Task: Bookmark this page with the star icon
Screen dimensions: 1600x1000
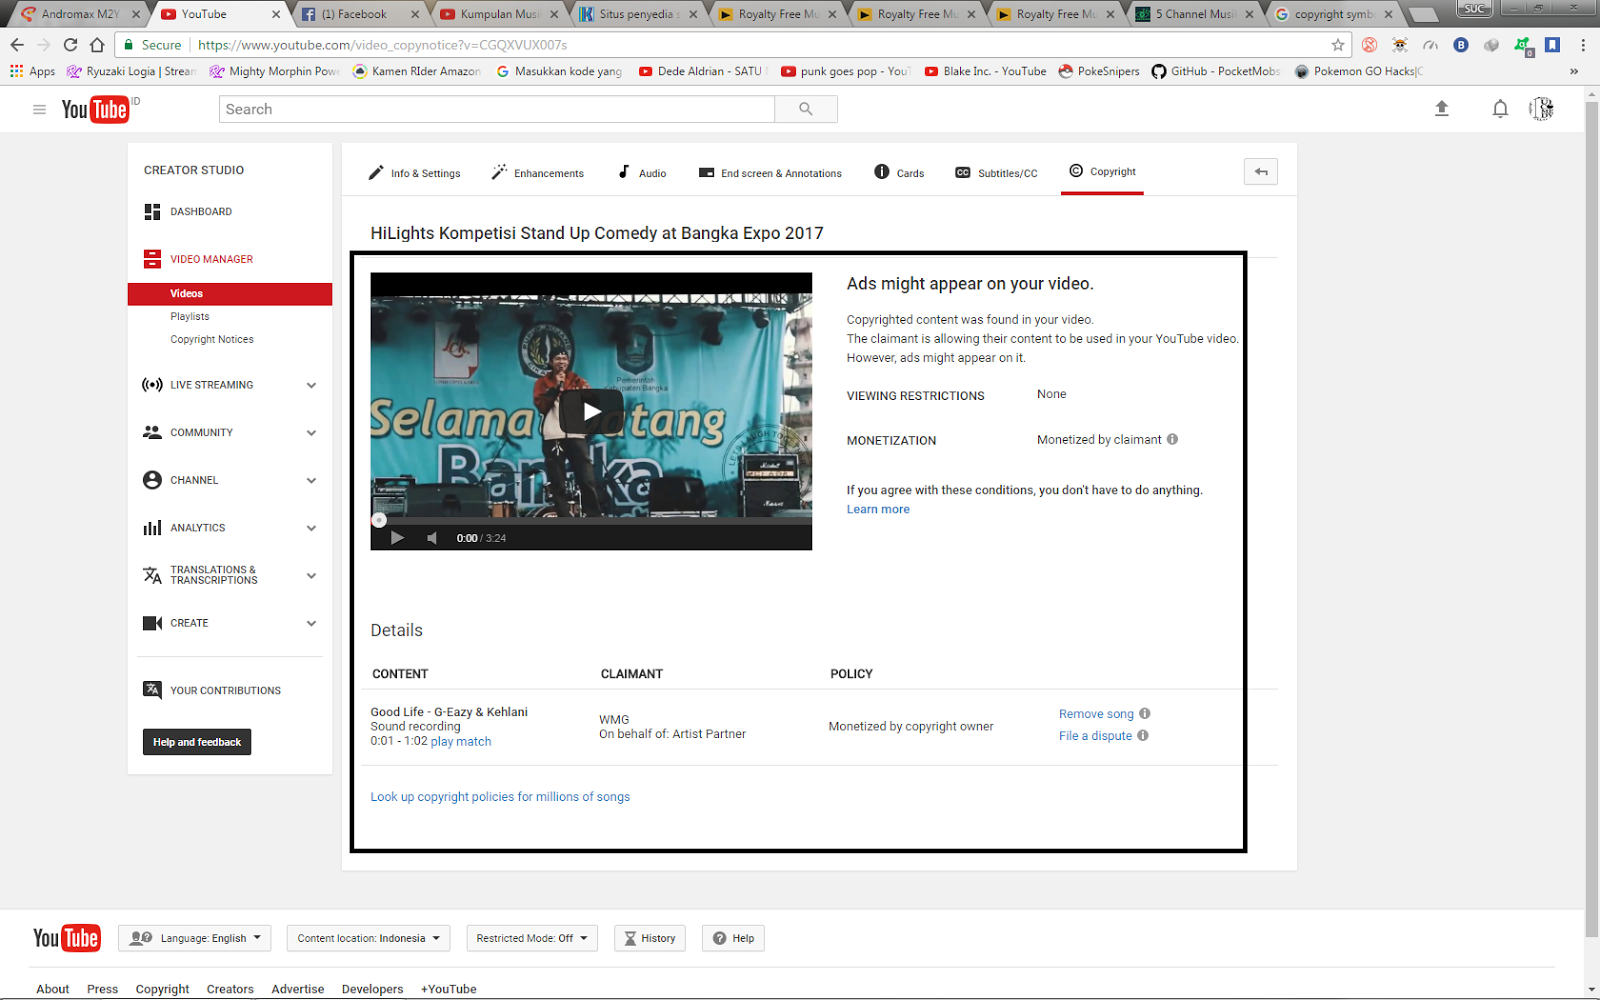Action: coord(1338,45)
